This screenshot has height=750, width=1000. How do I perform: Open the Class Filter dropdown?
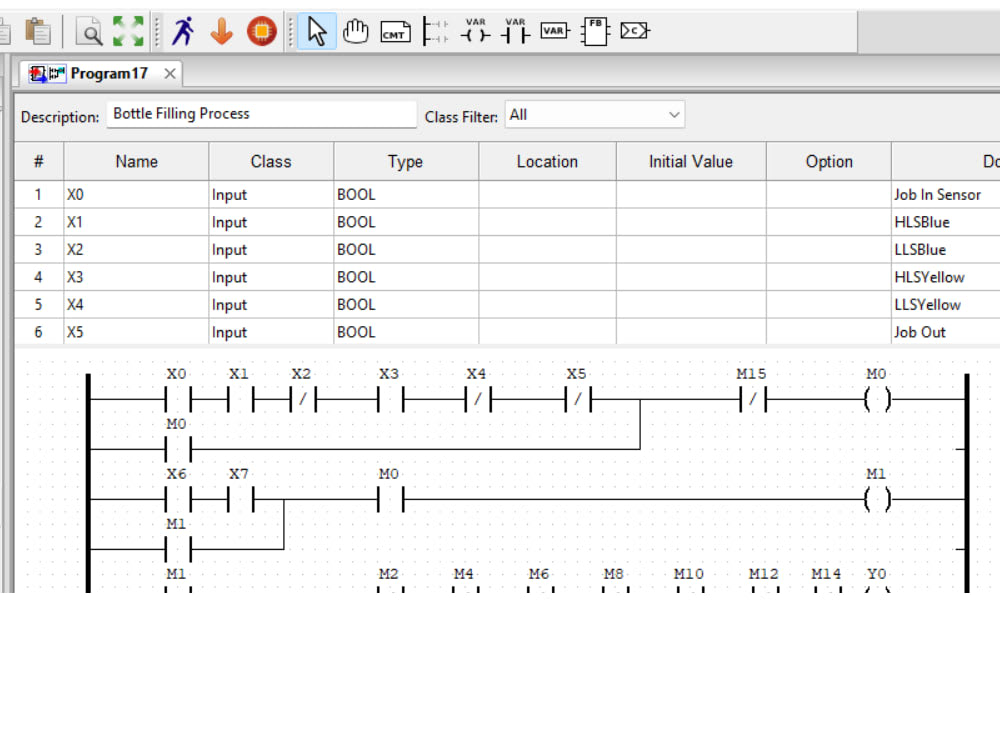pyautogui.click(x=594, y=115)
